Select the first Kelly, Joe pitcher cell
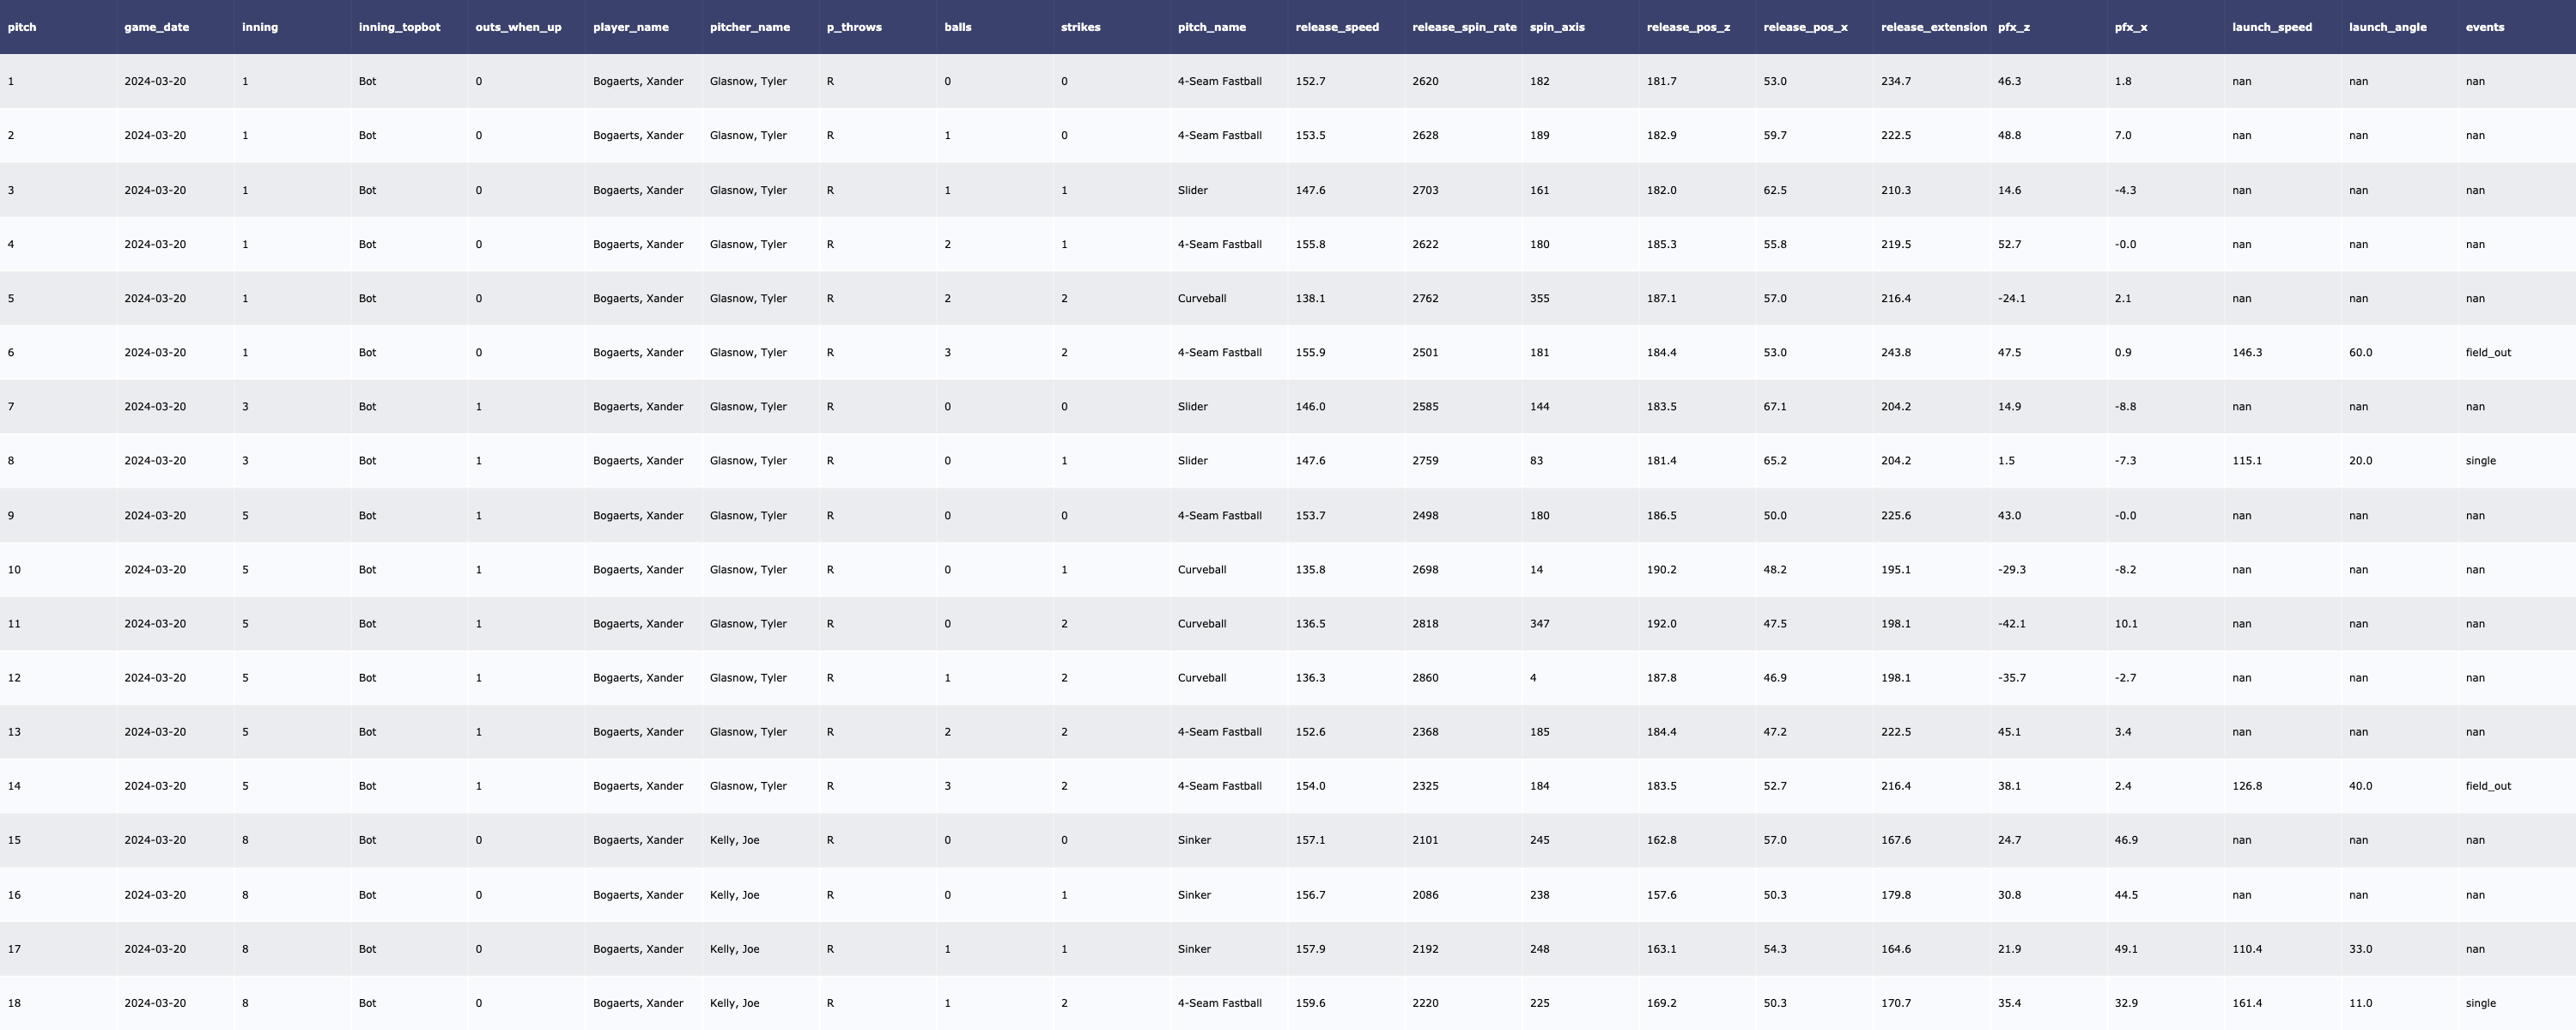 tap(734, 840)
